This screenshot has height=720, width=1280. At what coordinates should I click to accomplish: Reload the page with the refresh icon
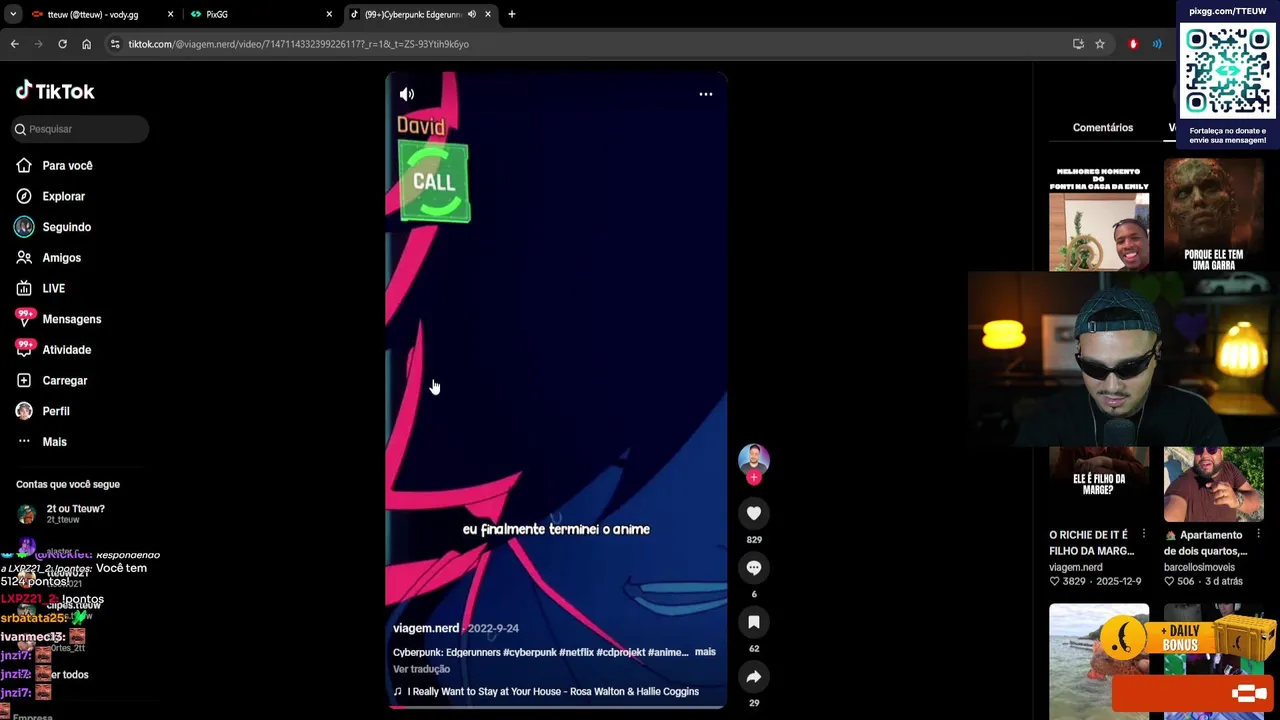pos(62,44)
